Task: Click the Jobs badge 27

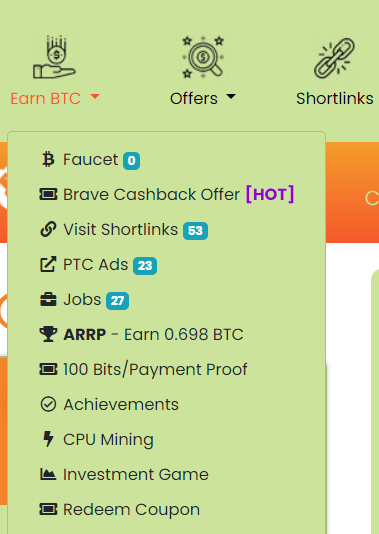Action: pyautogui.click(x=117, y=301)
